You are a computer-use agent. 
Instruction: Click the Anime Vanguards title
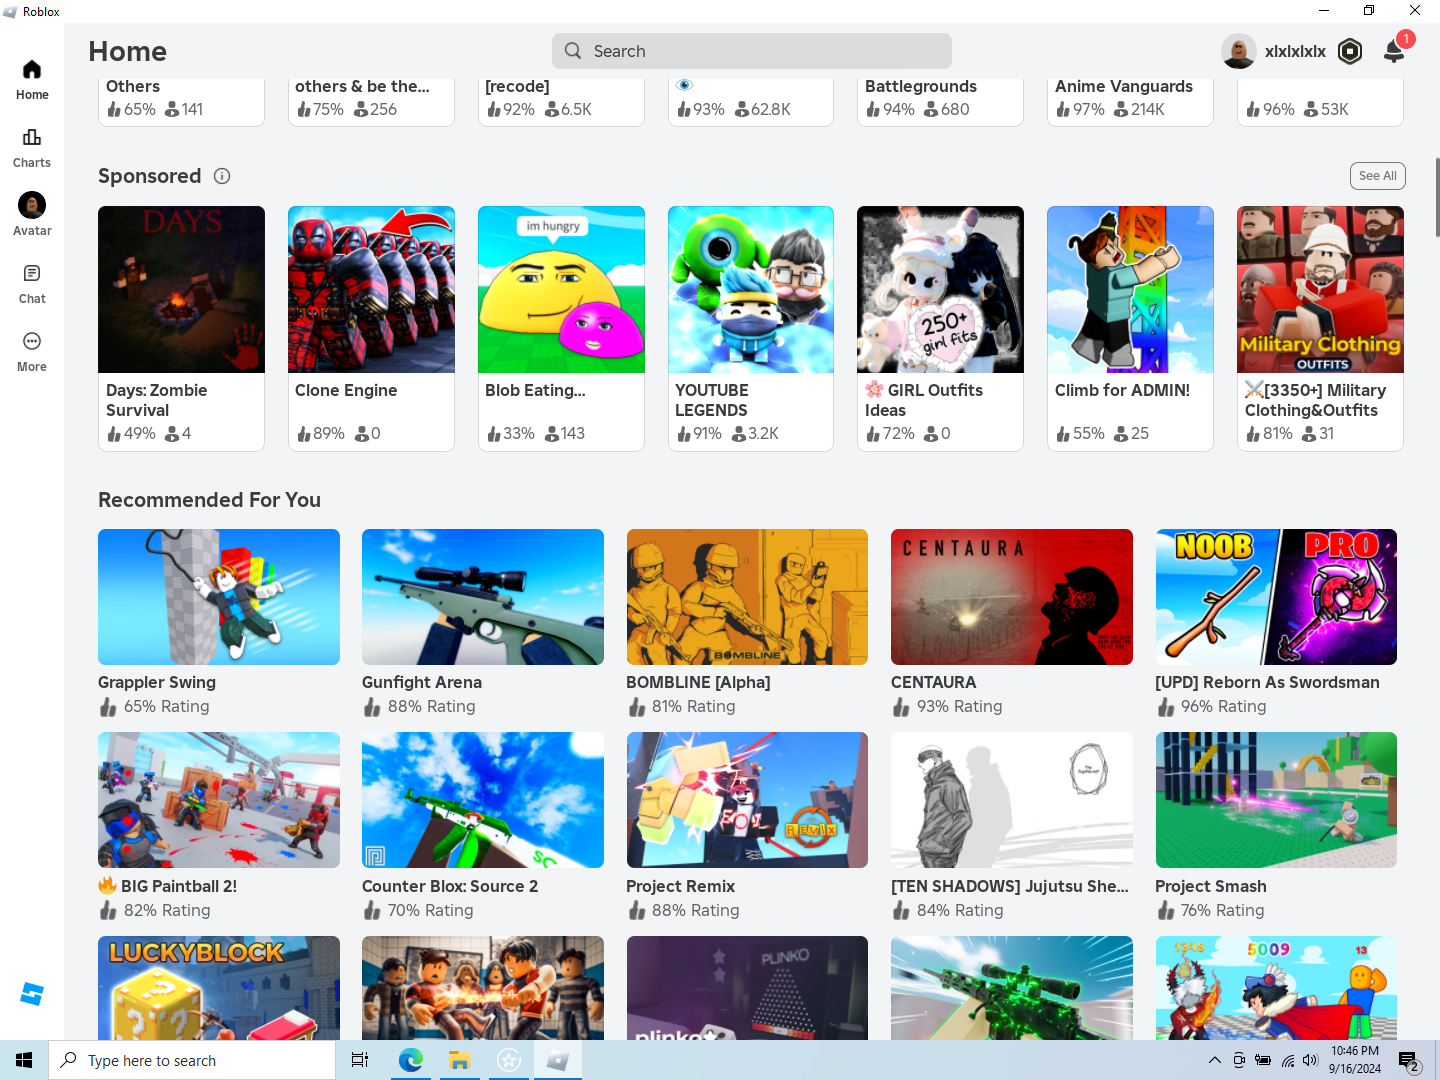(x=1124, y=86)
